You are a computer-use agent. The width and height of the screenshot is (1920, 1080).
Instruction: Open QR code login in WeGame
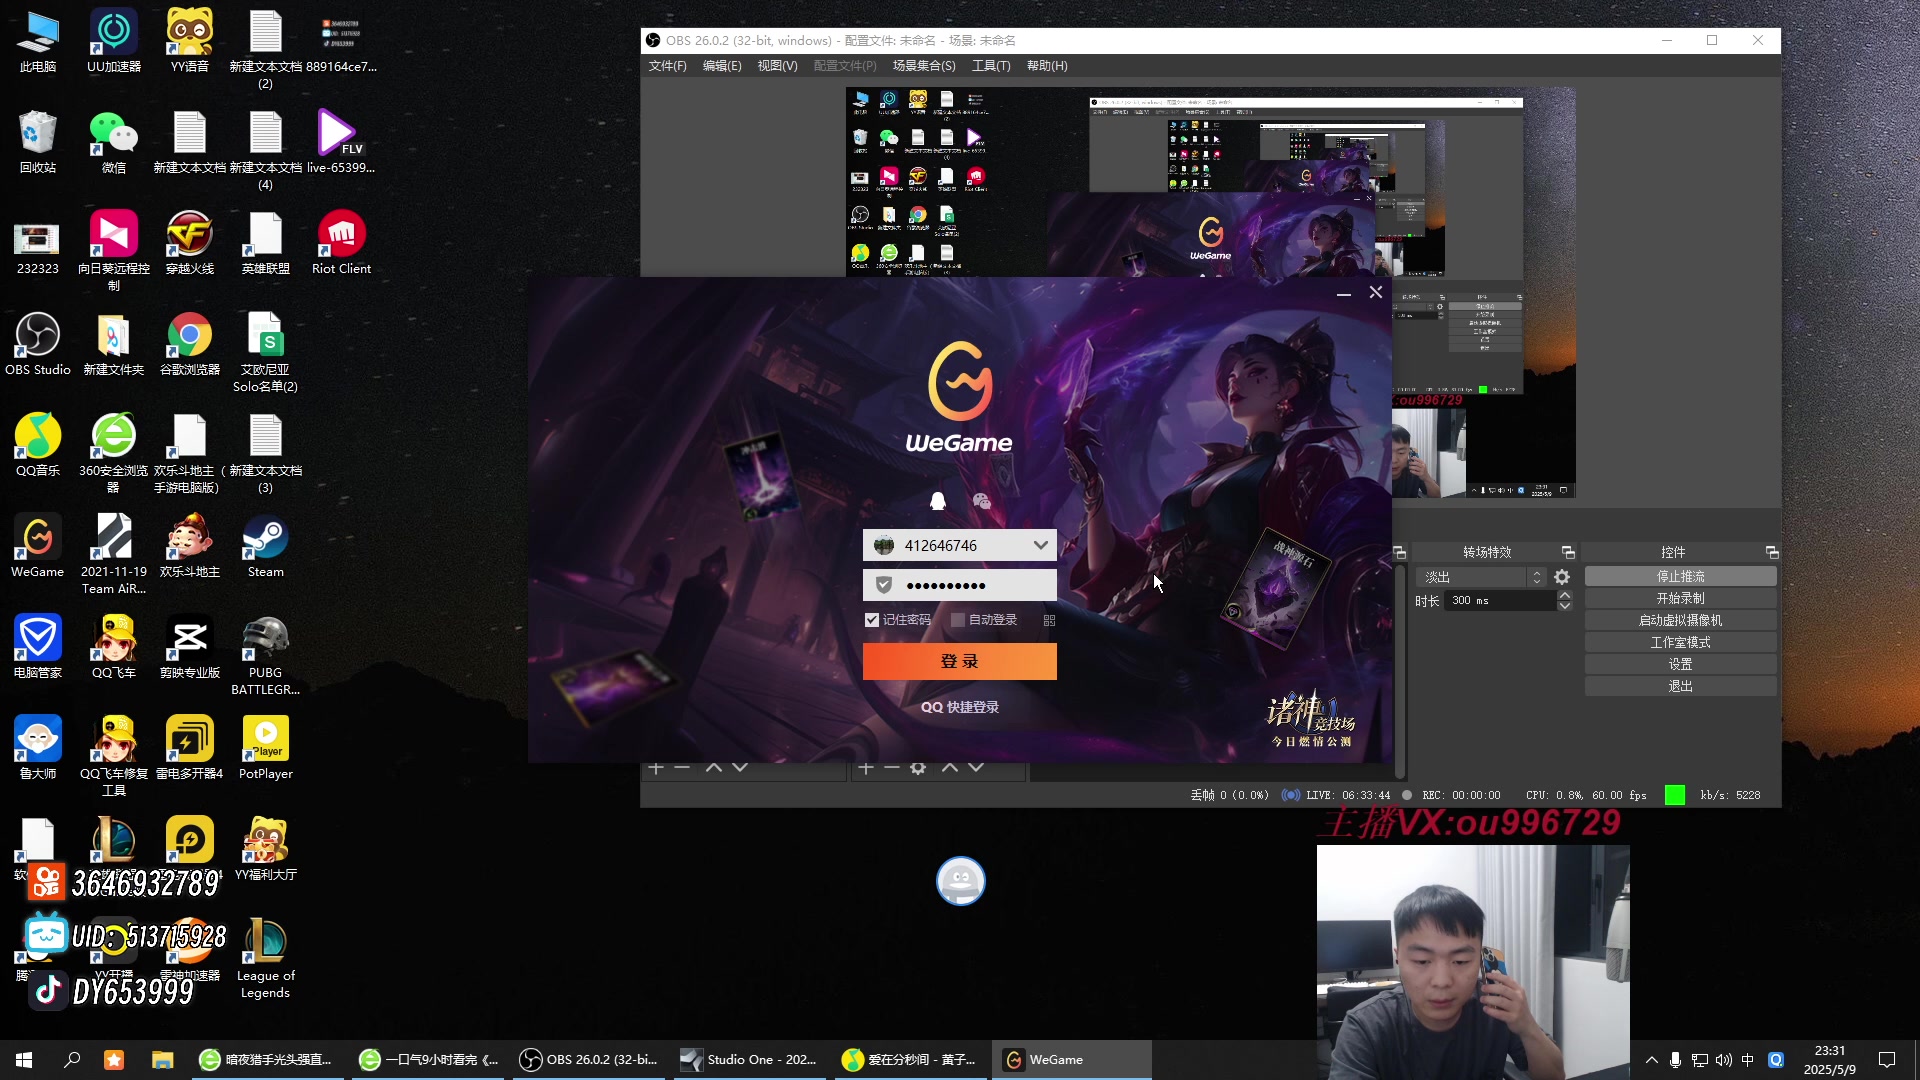point(1049,620)
